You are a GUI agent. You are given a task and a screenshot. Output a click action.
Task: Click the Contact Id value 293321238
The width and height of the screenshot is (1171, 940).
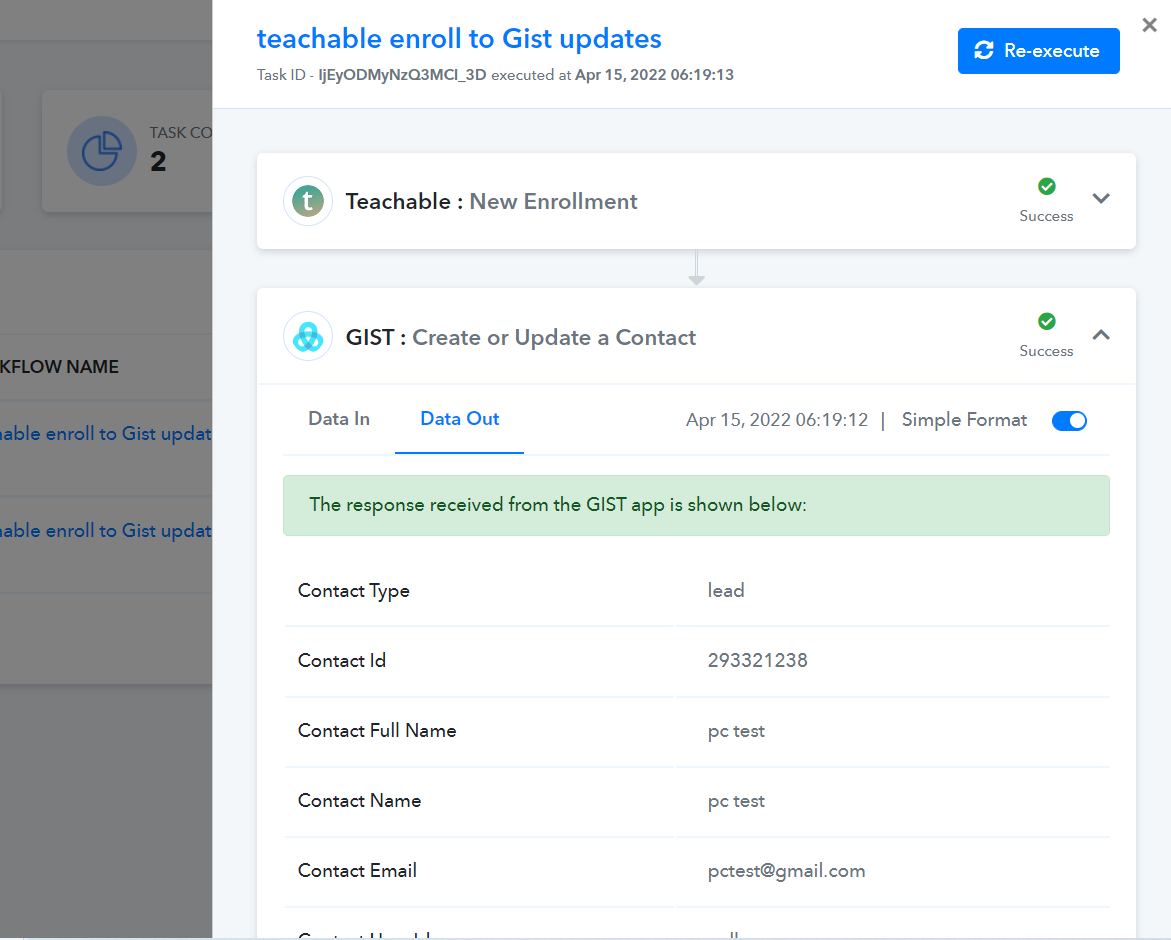click(x=757, y=660)
